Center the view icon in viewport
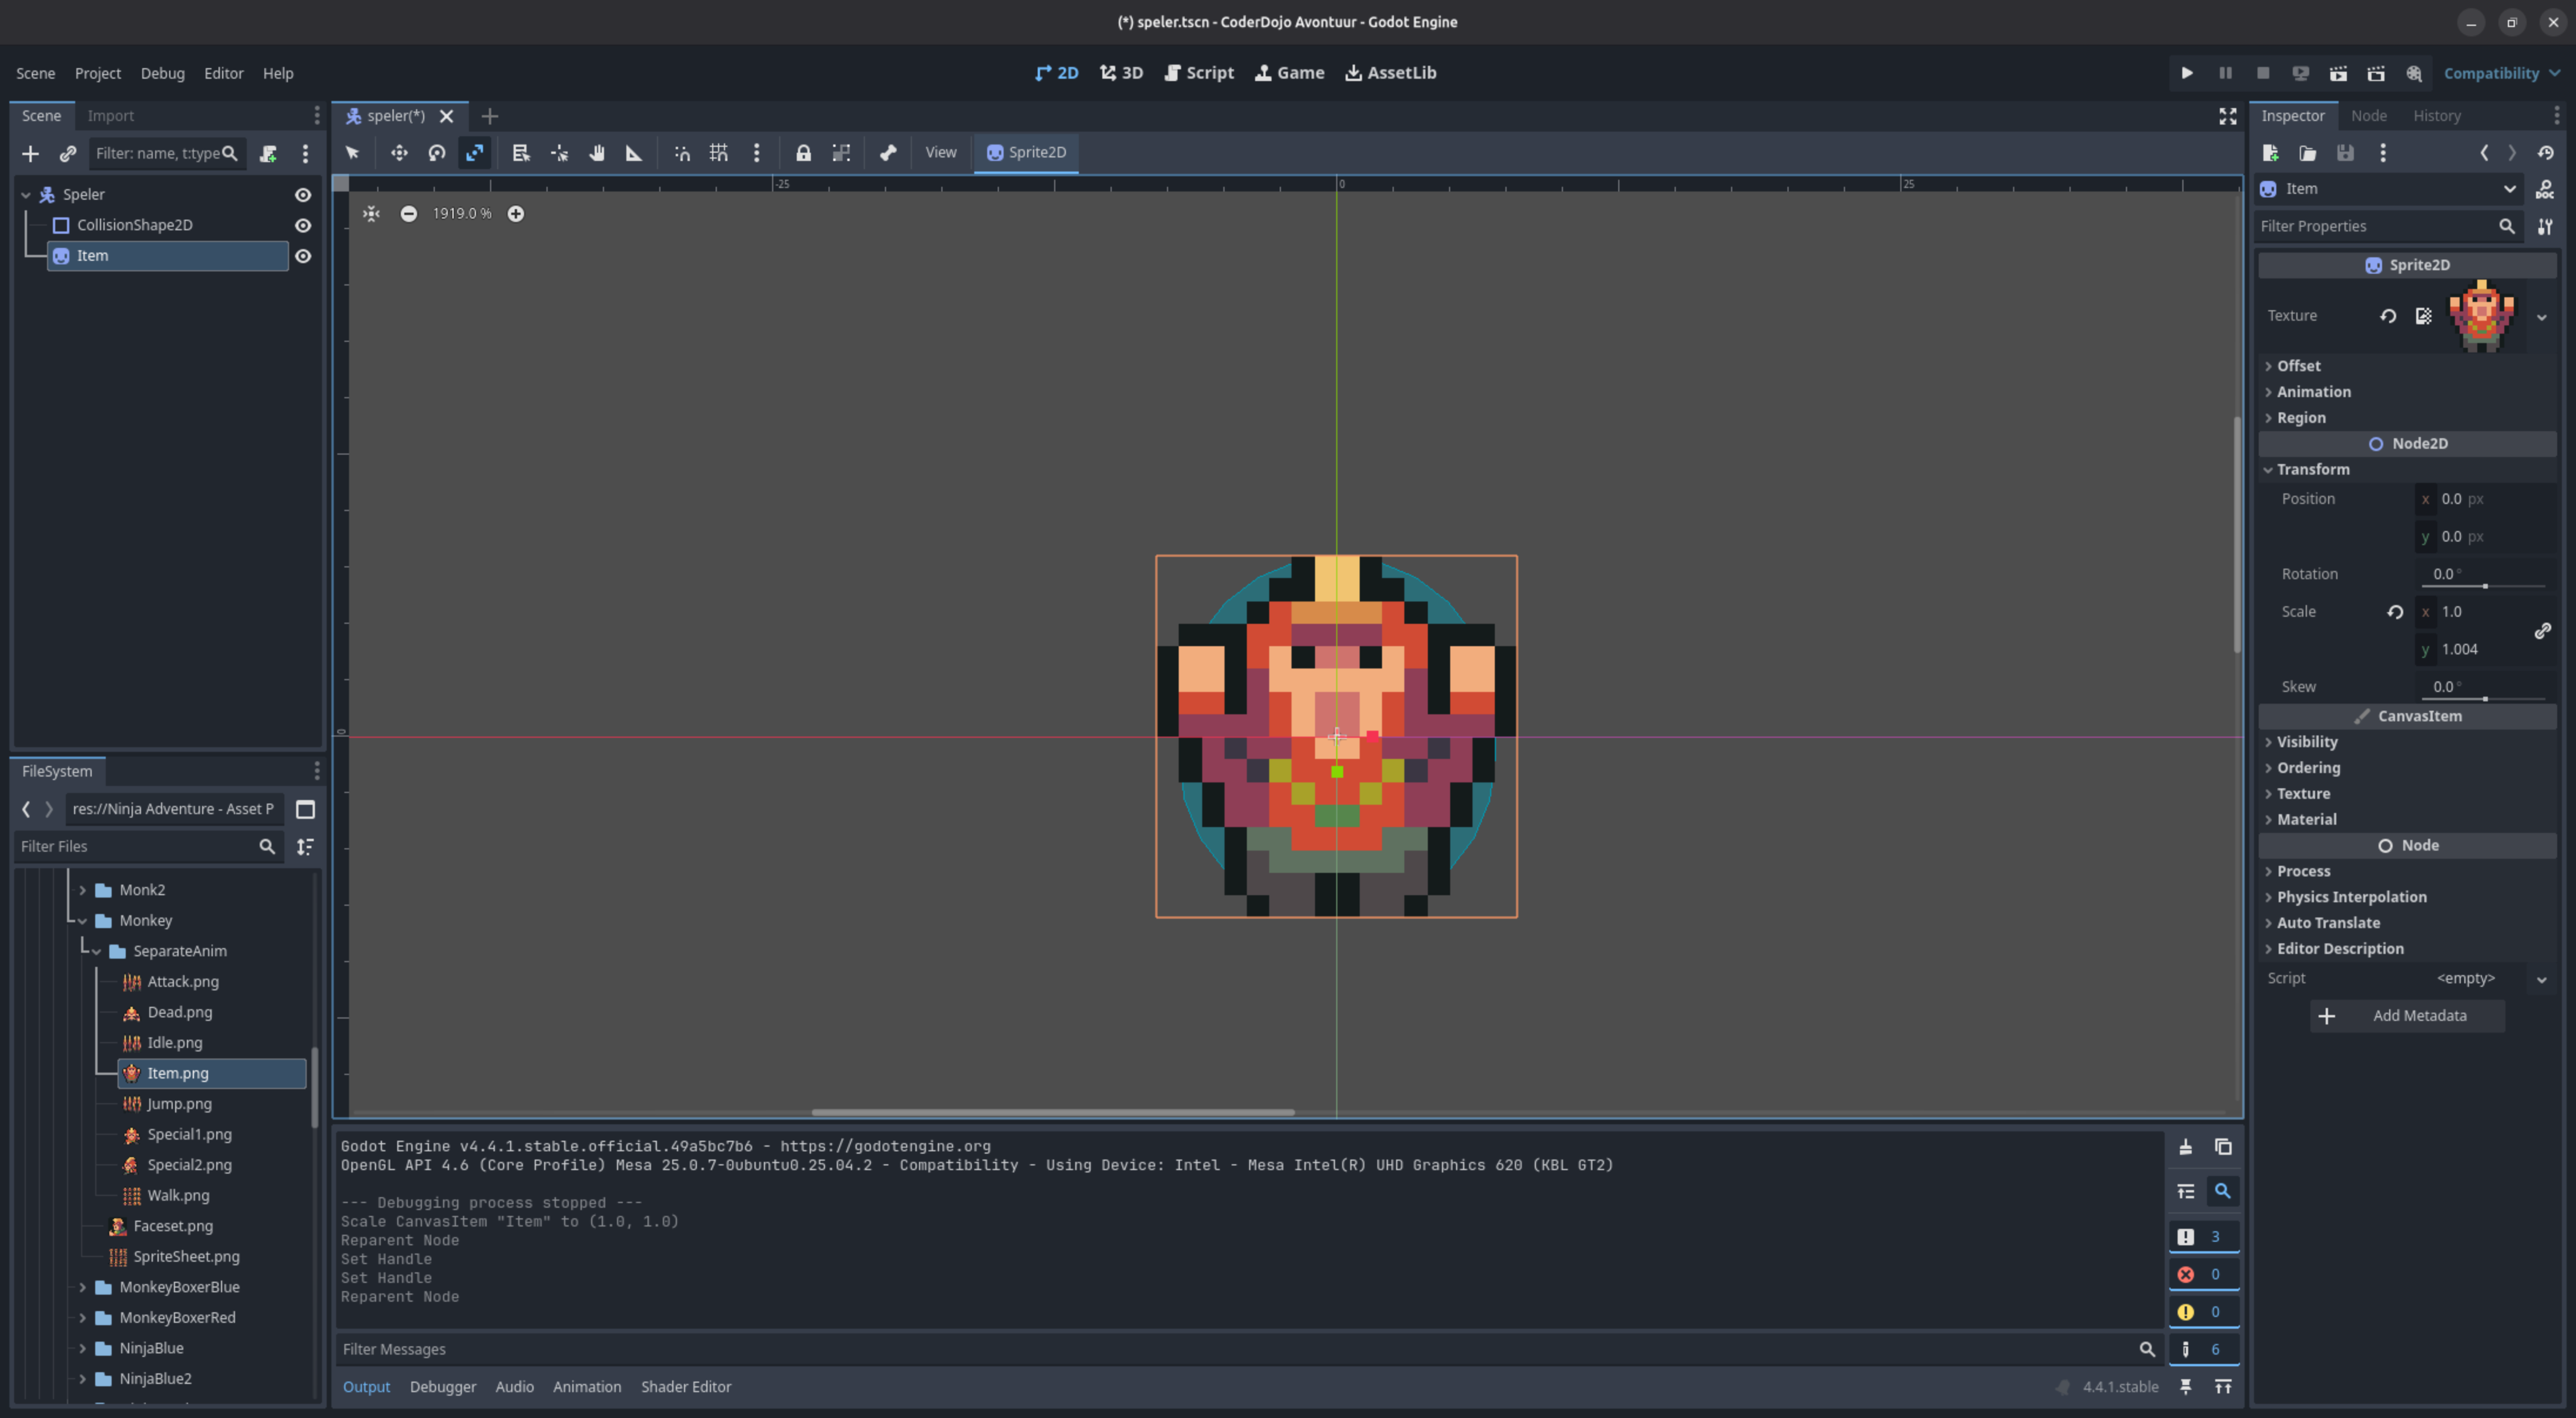Image resolution: width=2576 pixels, height=1418 pixels. 371,213
